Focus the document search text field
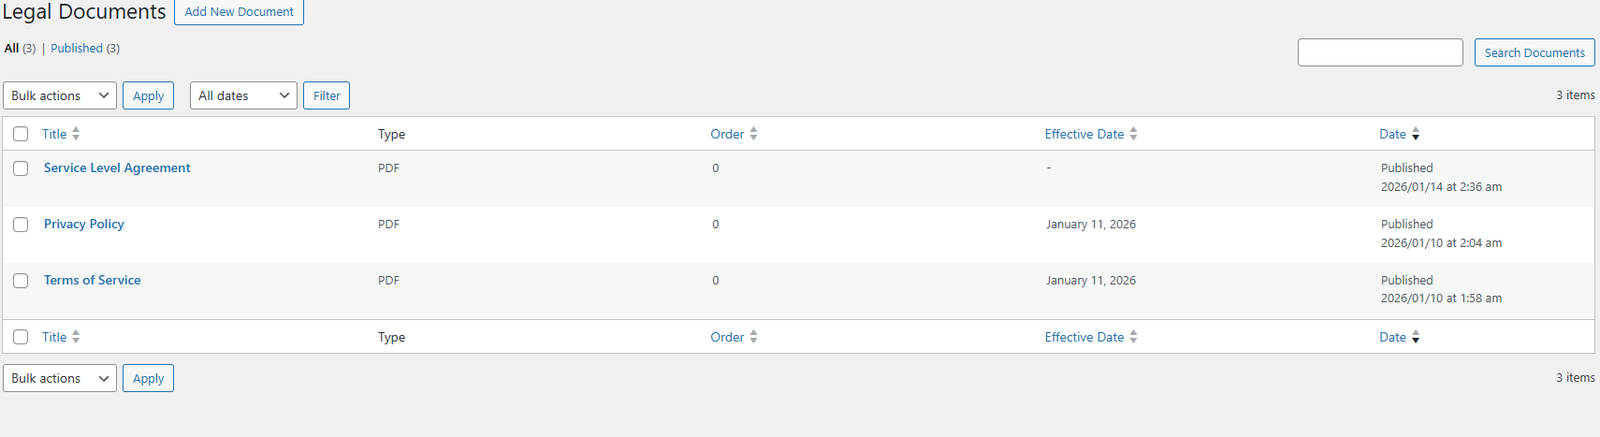The image size is (1600, 437). tap(1380, 52)
